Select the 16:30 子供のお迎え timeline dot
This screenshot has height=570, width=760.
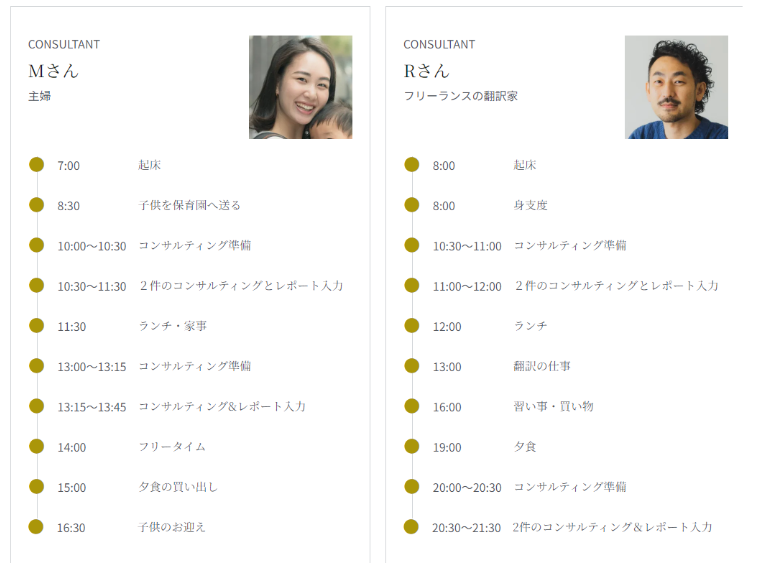click(x=37, y=527)
